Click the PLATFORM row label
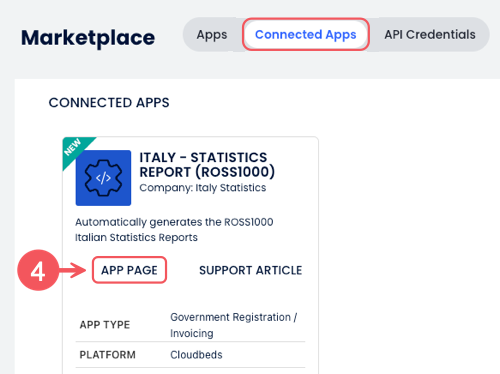500x374 pixels. 107,355
